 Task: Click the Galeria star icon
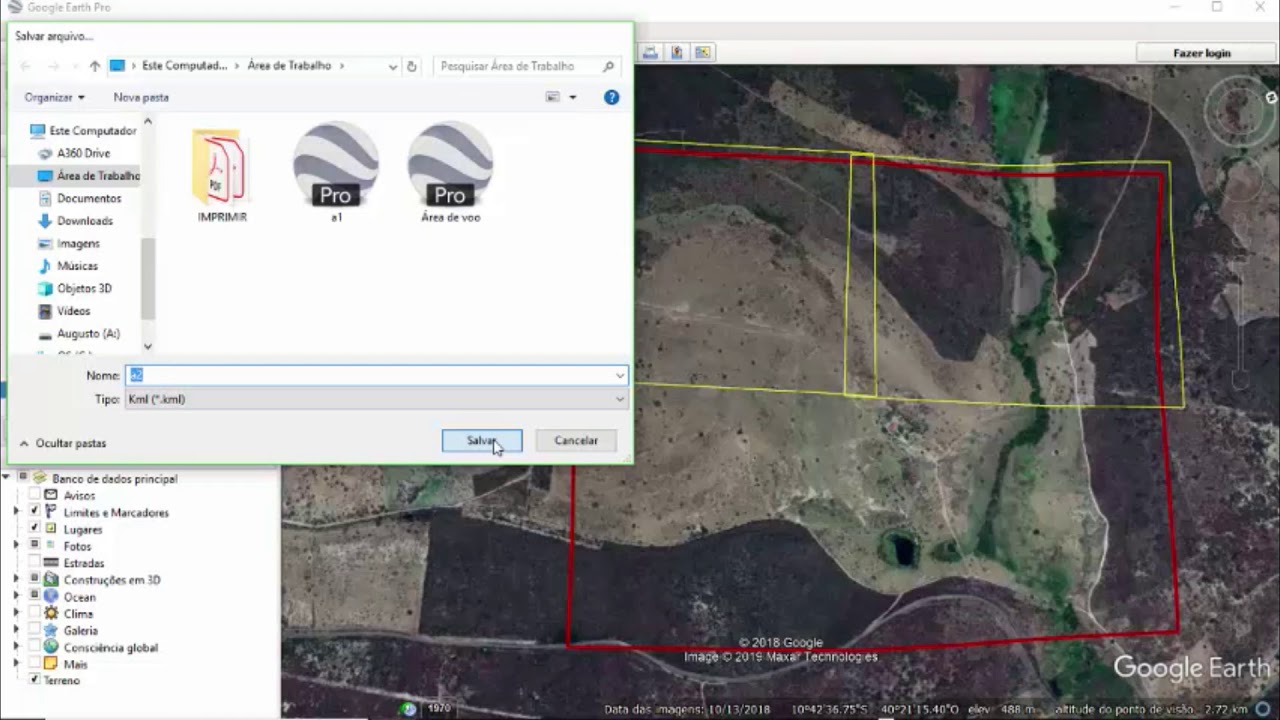click(x=51, y=630)
